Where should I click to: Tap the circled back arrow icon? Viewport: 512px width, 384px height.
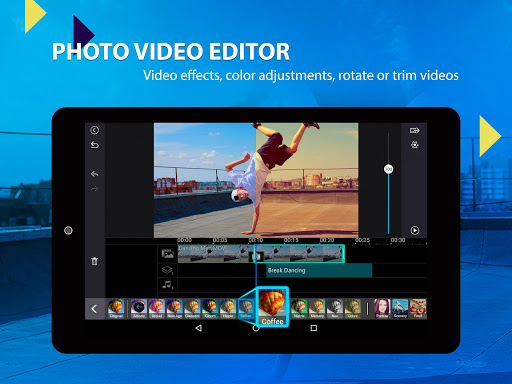click(95, 130)
